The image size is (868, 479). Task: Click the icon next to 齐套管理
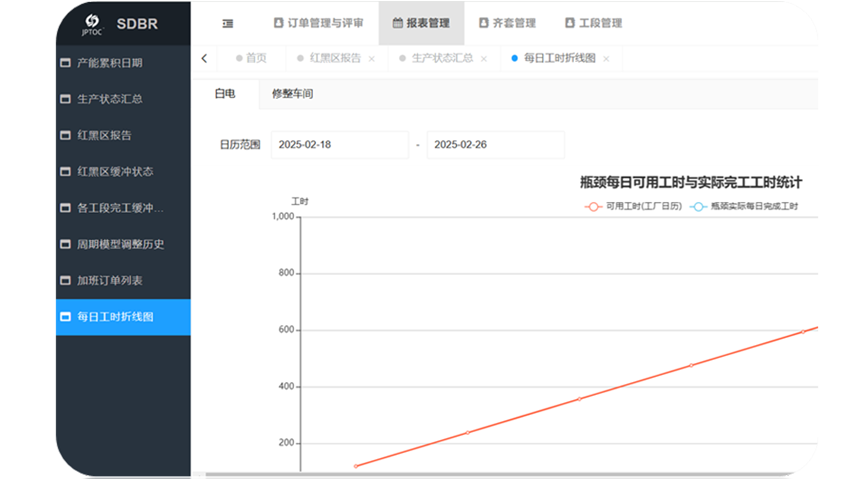tap(484, 23)
